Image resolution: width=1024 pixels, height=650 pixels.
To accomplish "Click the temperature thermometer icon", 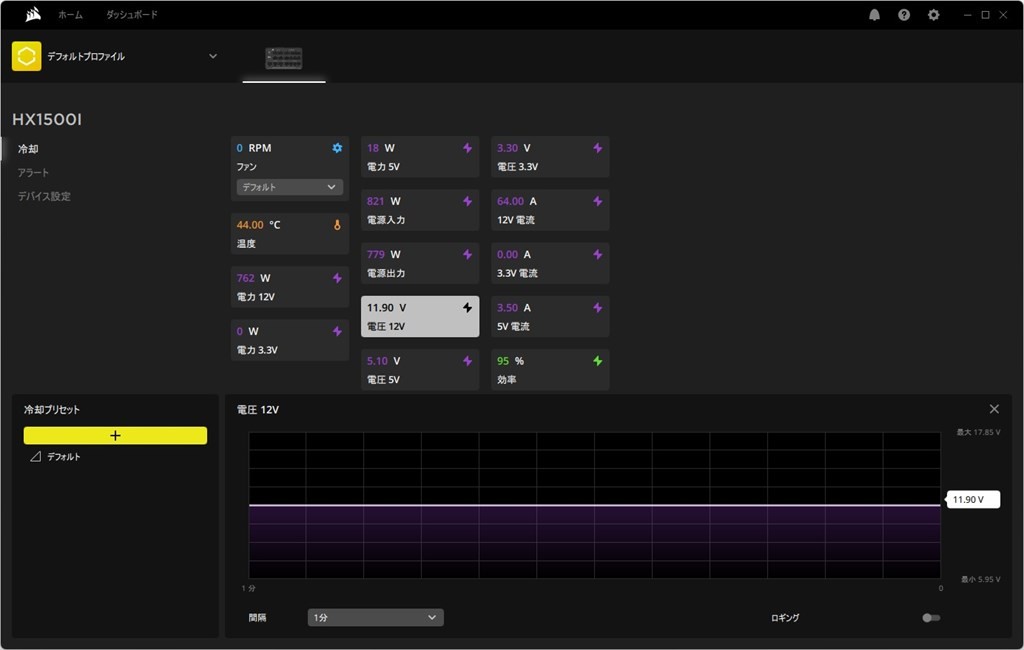I will 337,225.
